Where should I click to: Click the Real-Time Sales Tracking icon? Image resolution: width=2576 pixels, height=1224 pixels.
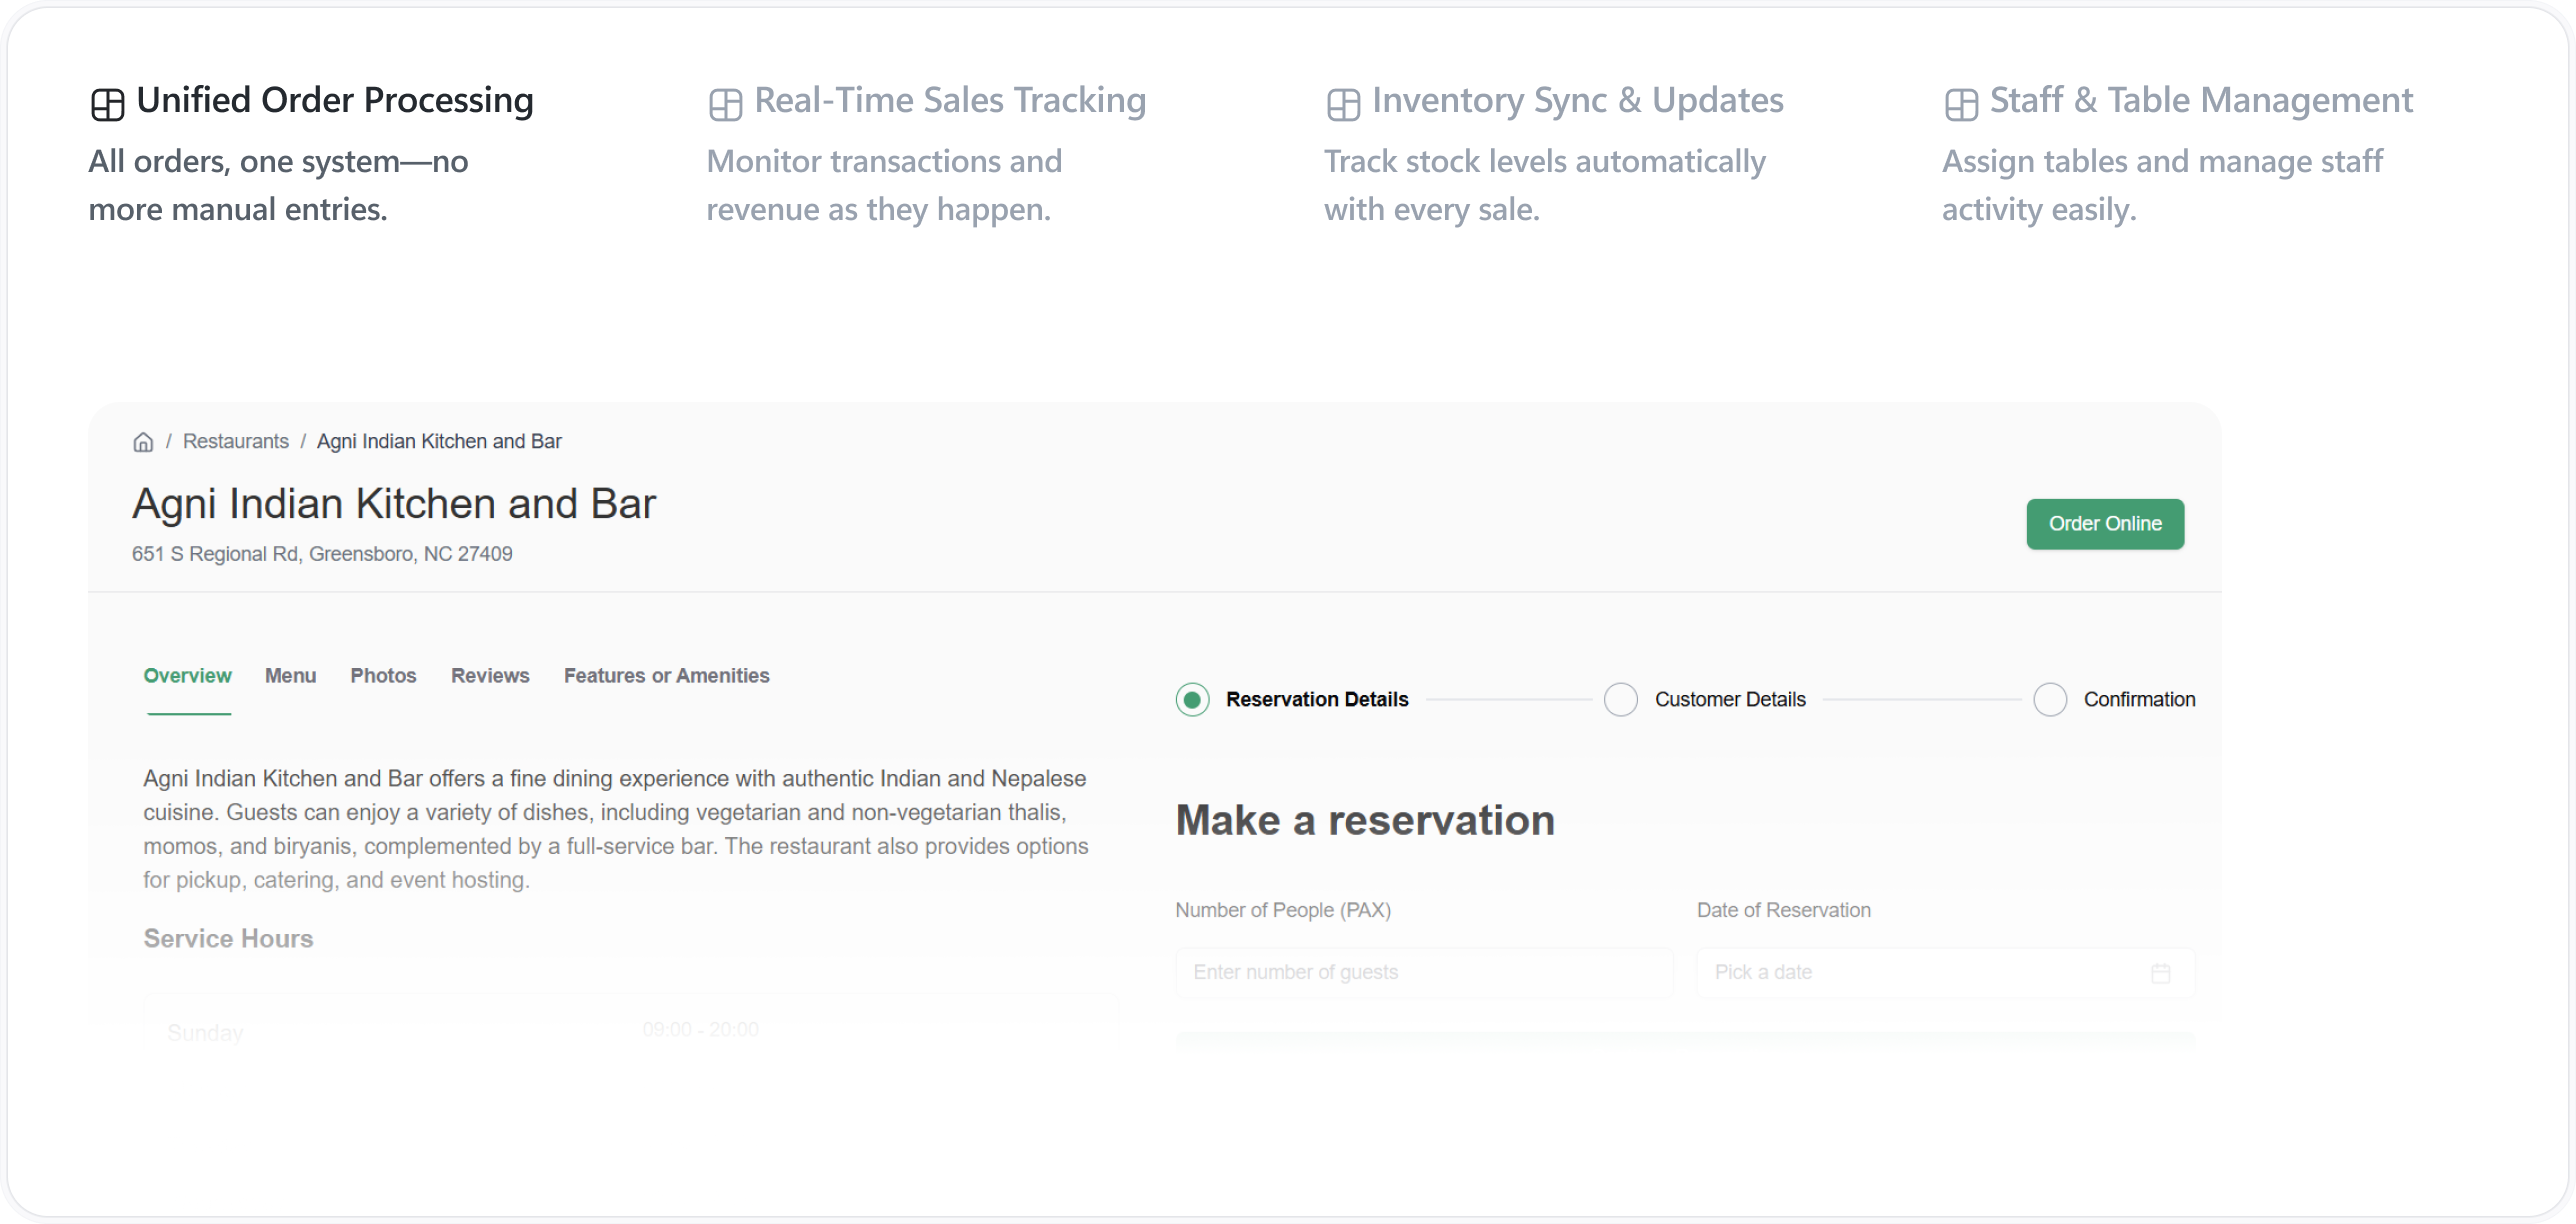coord(725,103)
